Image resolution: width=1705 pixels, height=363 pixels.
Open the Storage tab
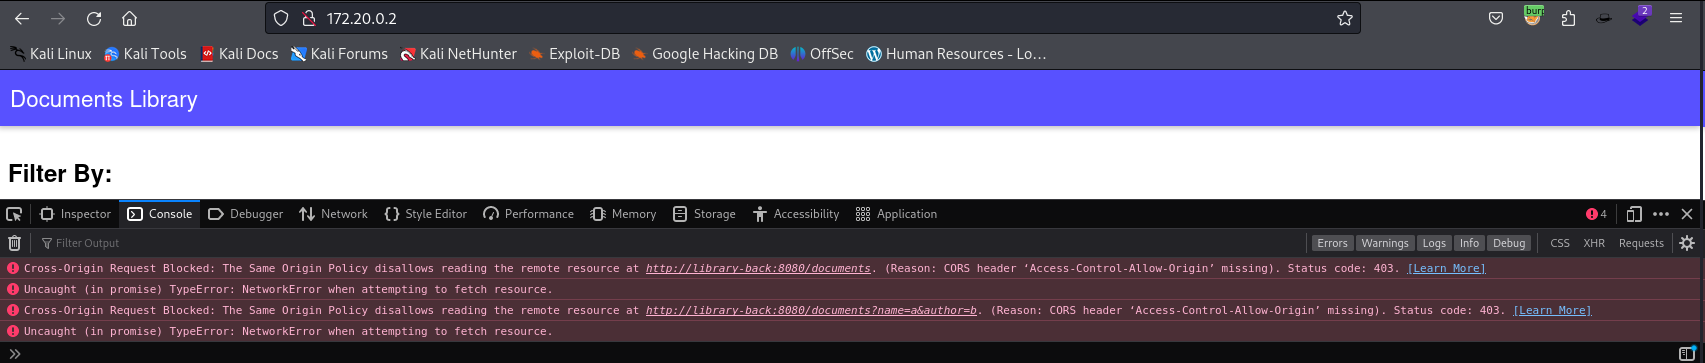[x=704, y=214]
